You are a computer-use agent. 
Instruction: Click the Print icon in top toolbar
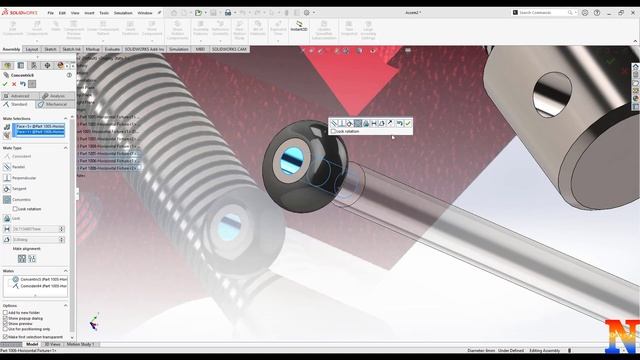coord(228,13)
